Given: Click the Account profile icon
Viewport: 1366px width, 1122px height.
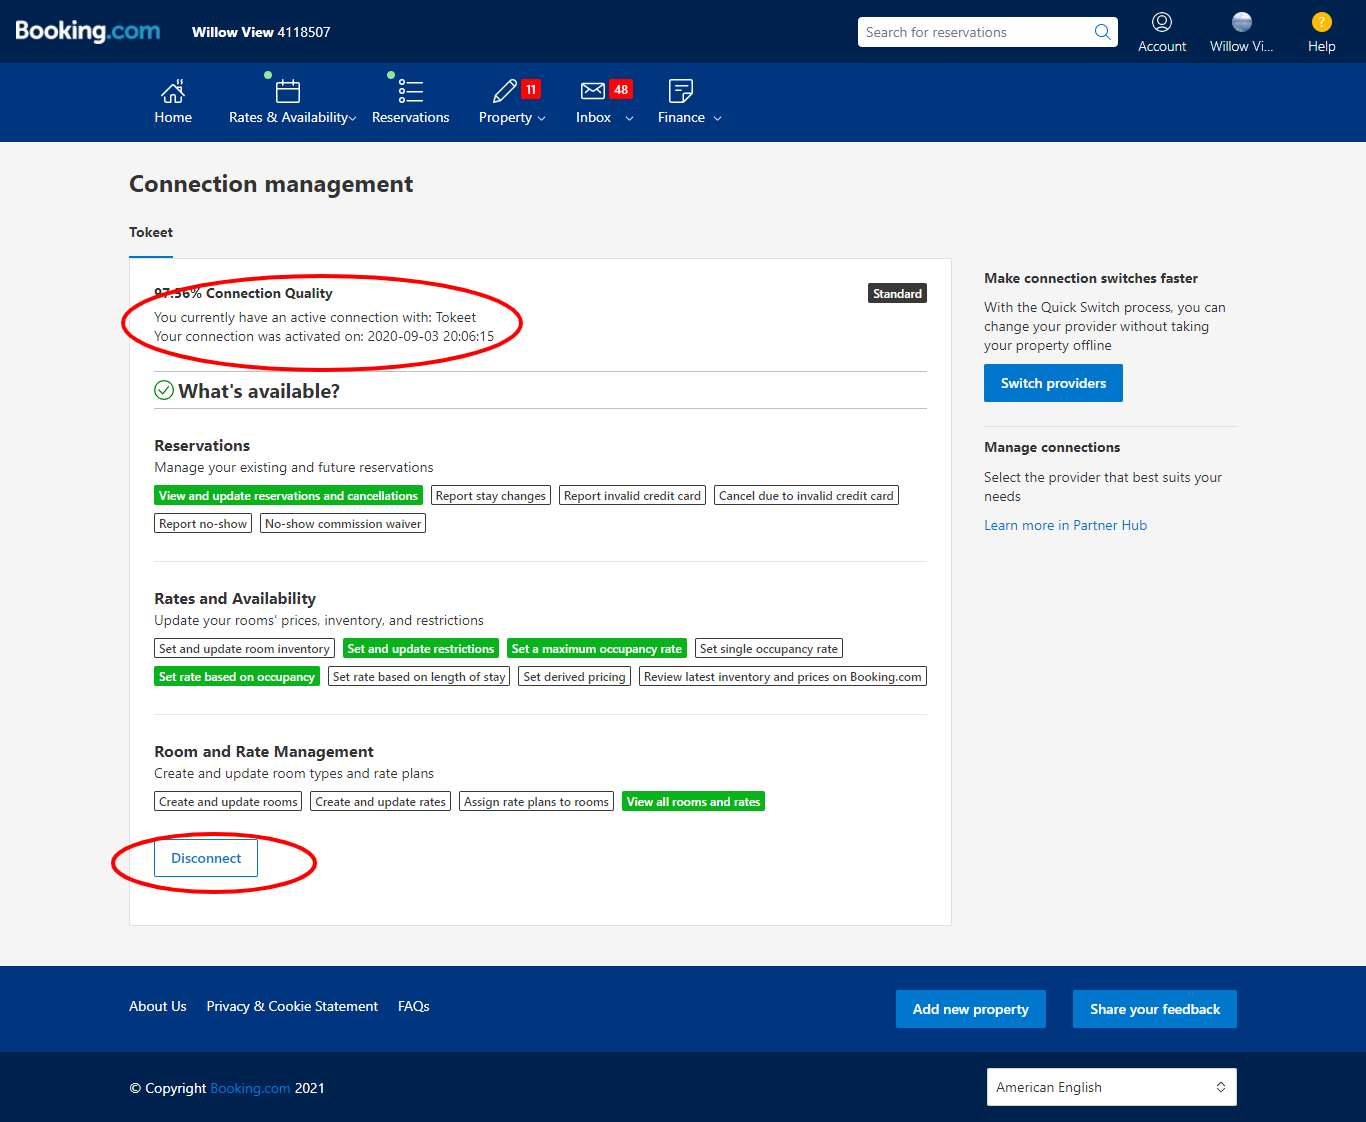Looking at the screenshot, I should (x=1162, y=22).
